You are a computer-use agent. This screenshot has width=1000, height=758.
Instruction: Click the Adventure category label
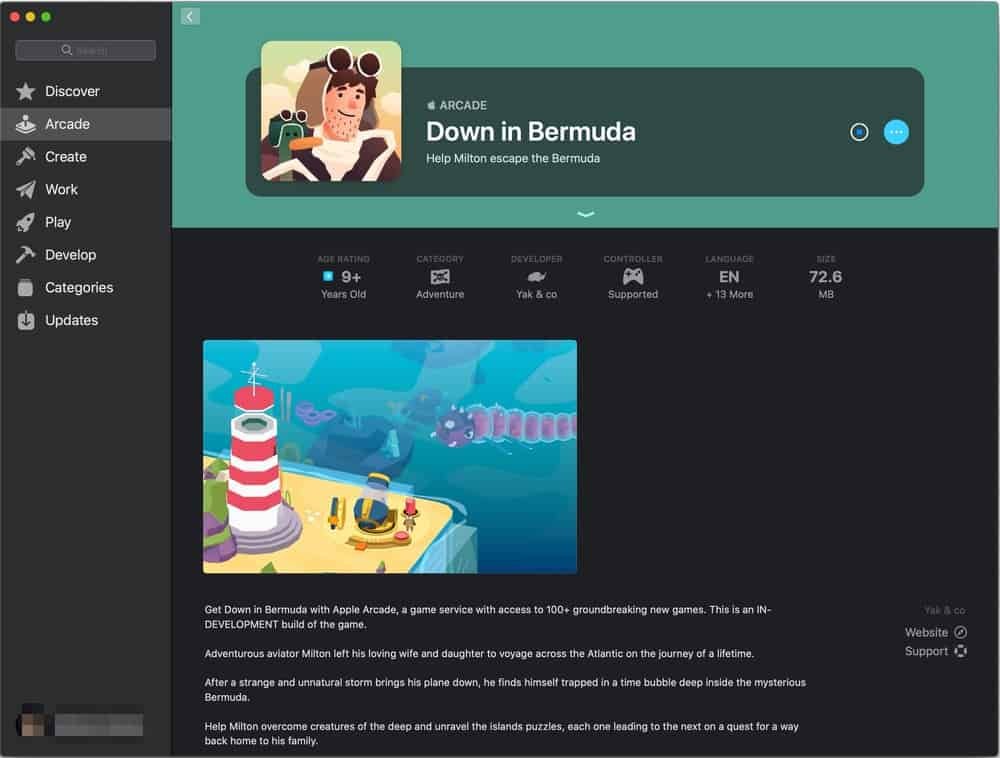pyautogui.click(x=440, y=295)
